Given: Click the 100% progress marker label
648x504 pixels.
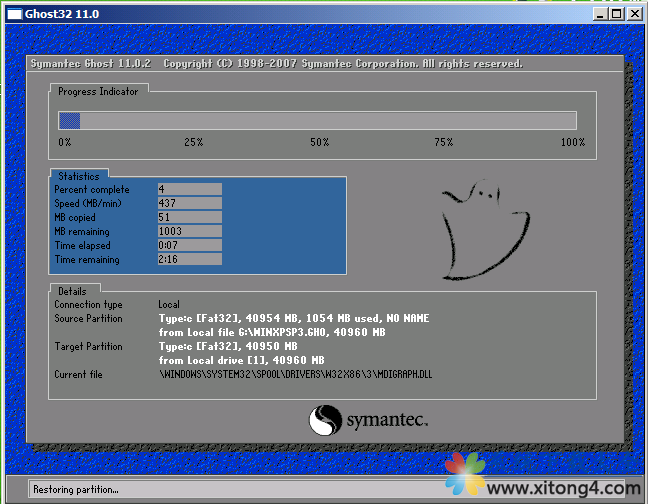Looking at the screenshot, I should pyautogui.click(x=573, y=143).
